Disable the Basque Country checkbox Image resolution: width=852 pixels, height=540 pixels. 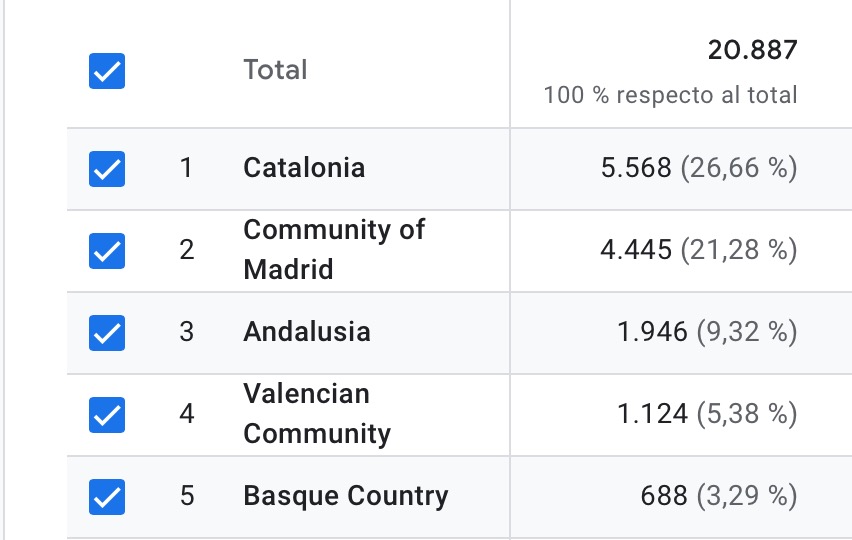[x=107, y=495]
